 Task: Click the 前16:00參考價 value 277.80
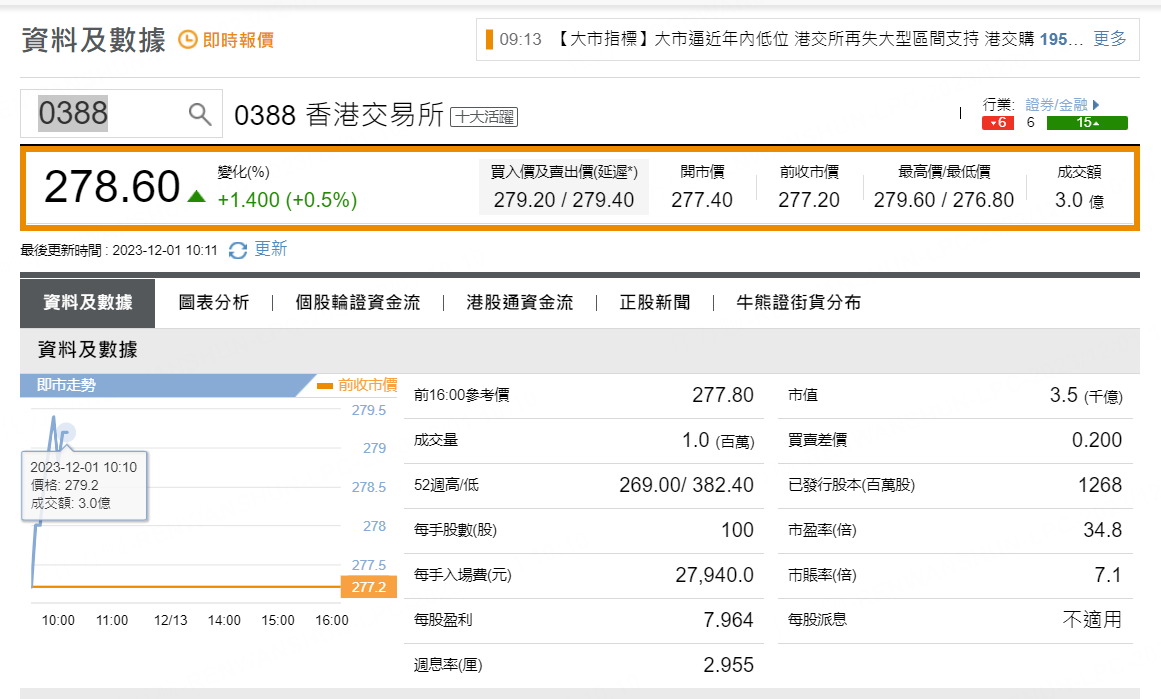pos(723,395)
